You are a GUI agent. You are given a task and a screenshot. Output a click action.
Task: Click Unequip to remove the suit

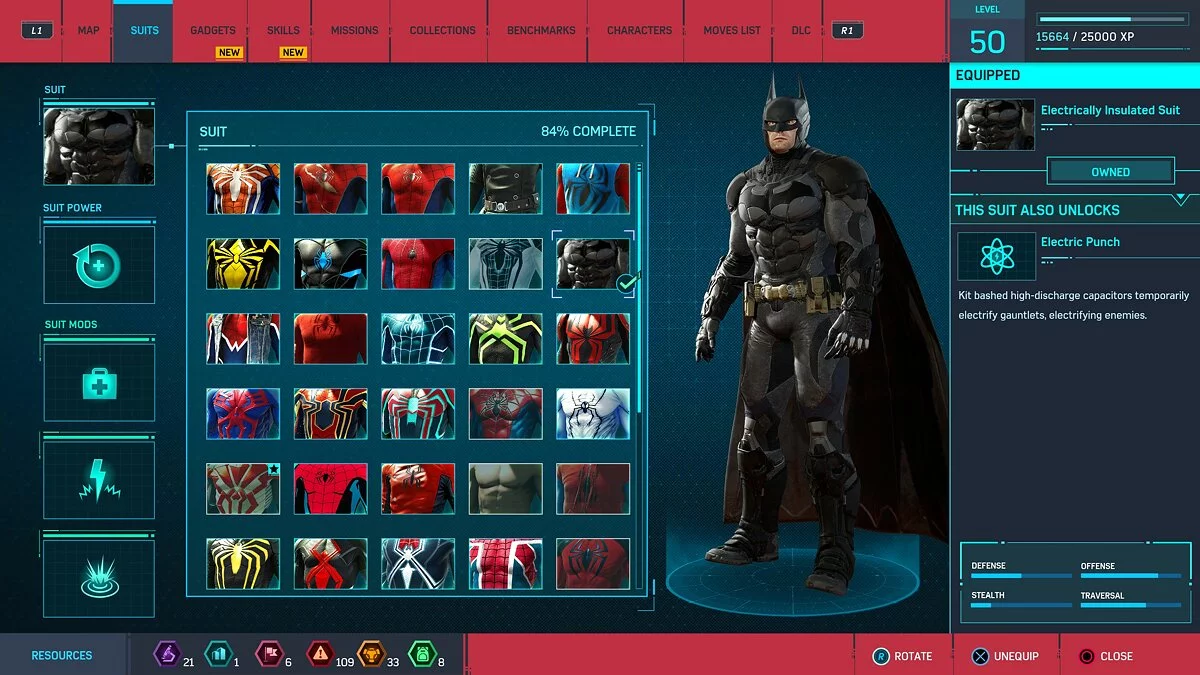point(1004,656)
